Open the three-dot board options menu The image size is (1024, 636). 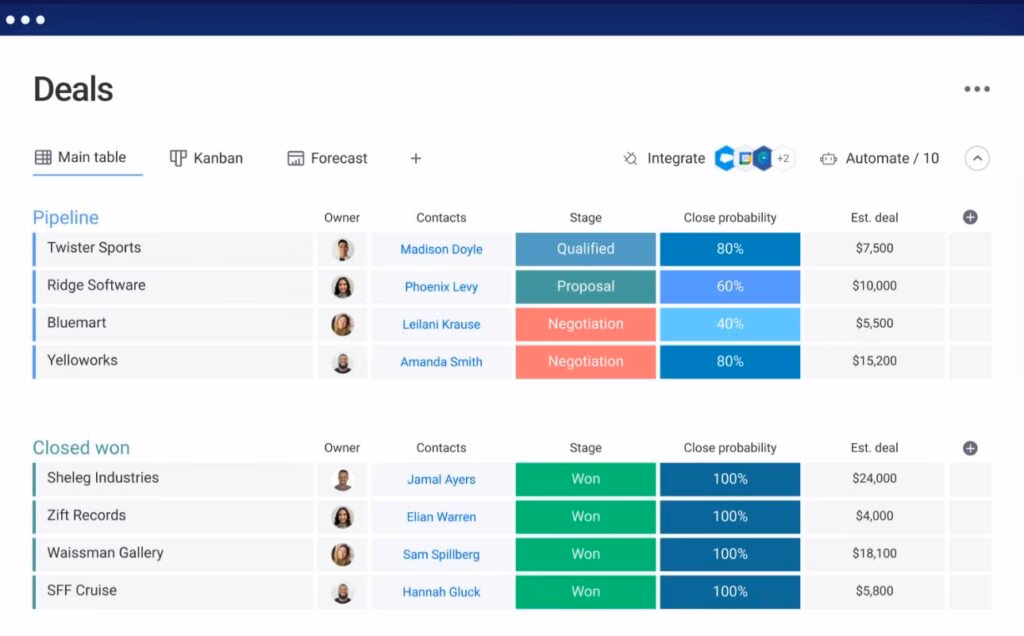click(976, 89)
